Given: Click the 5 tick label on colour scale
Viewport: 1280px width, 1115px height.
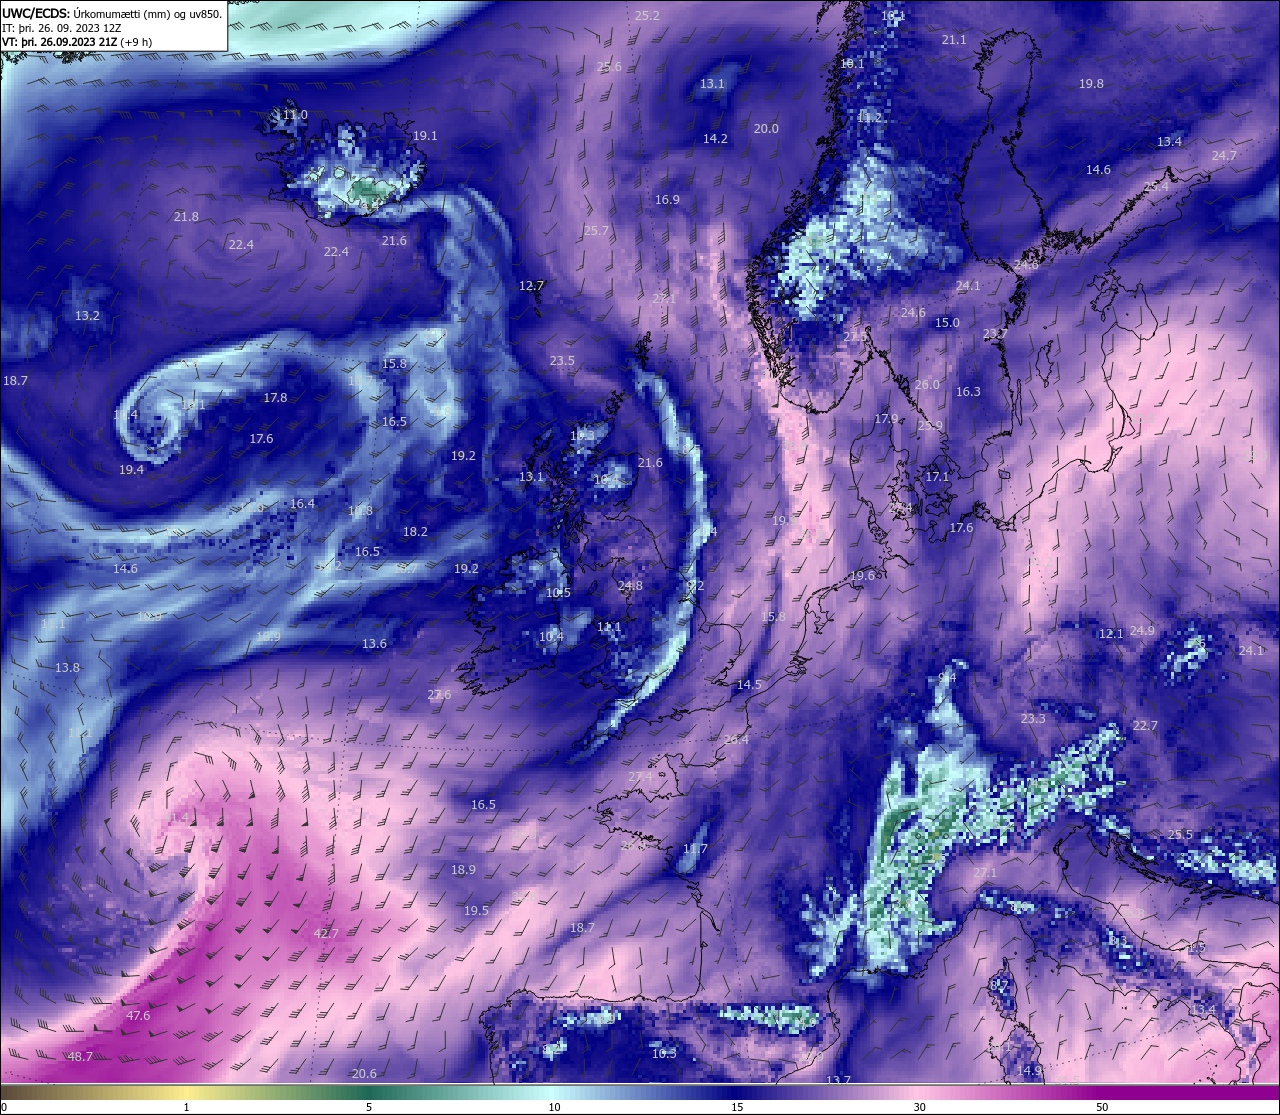Looking at the screenshot, I should [x=369, y=1107].
